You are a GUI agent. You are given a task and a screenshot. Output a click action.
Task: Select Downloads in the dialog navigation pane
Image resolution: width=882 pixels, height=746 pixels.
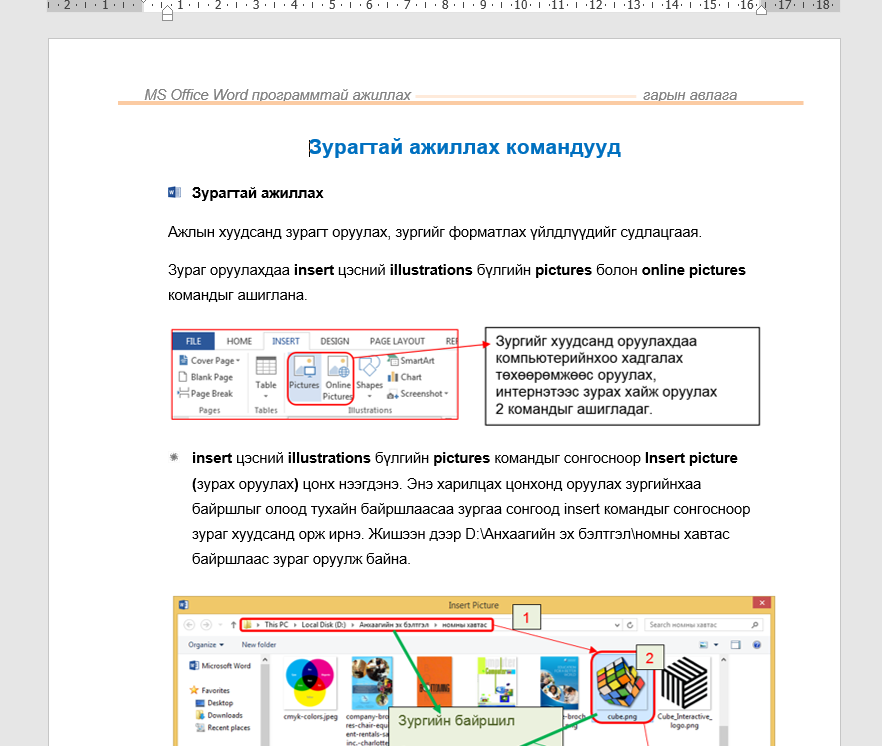(219, 715)
